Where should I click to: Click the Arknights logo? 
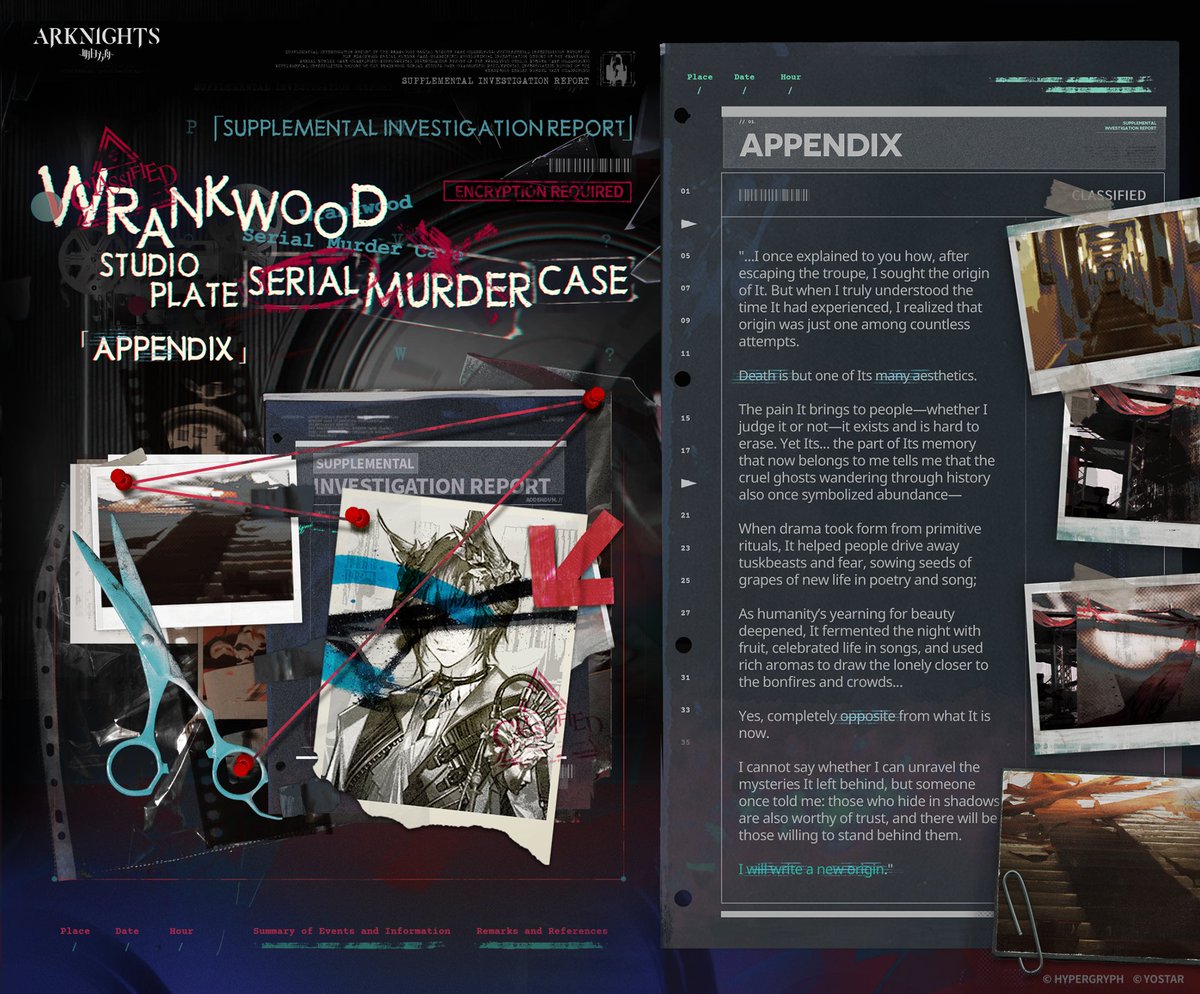(96, 43)
